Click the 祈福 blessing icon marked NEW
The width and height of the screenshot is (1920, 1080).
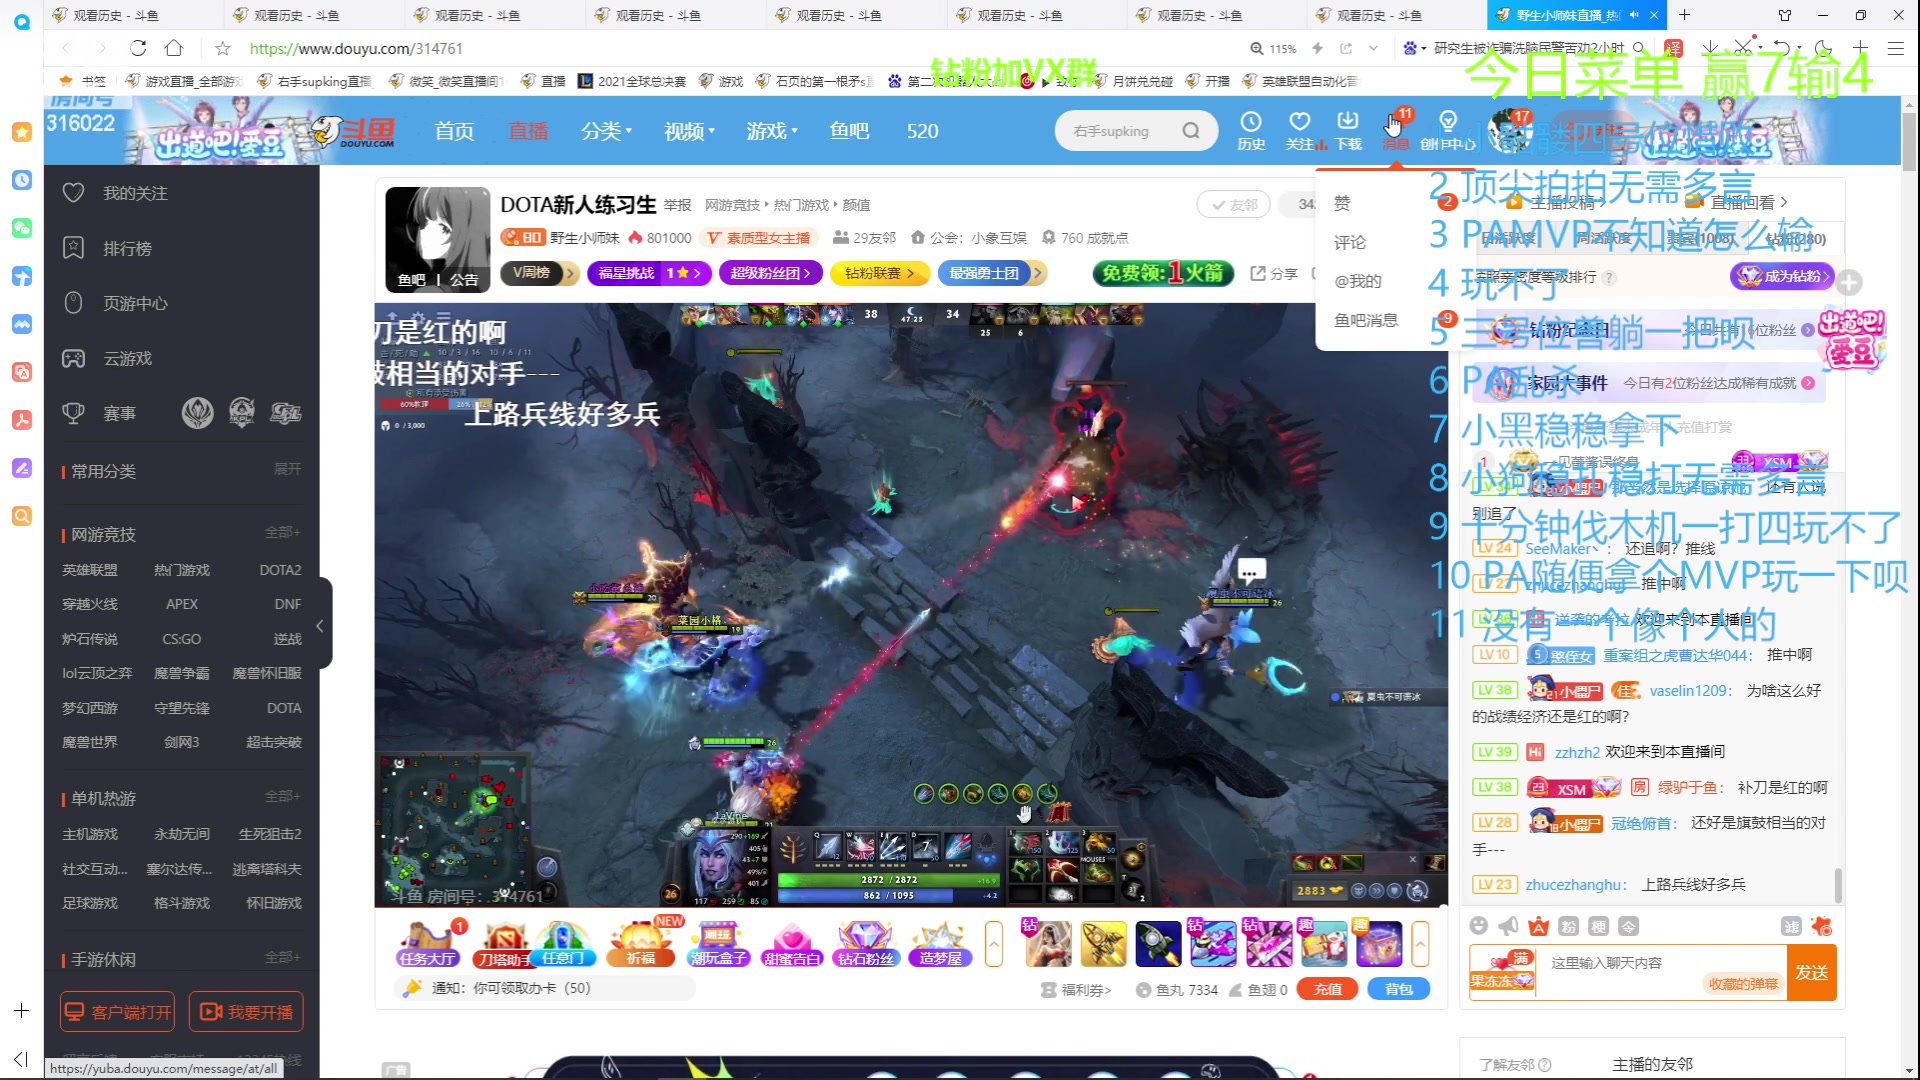[x=641, y=945]
